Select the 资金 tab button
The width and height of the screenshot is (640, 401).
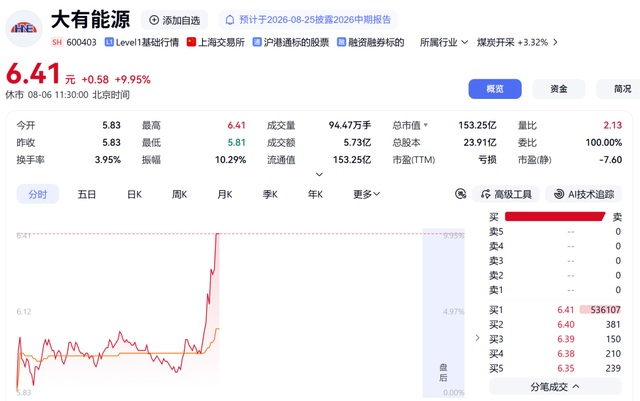click(559, 89)
